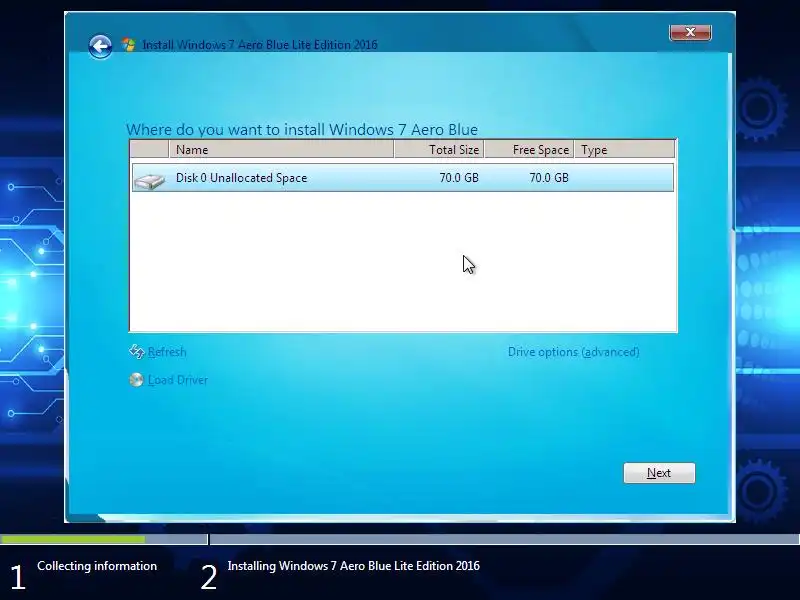Go back using the blue arrow button
800x600 pixels.
(101, 47)
